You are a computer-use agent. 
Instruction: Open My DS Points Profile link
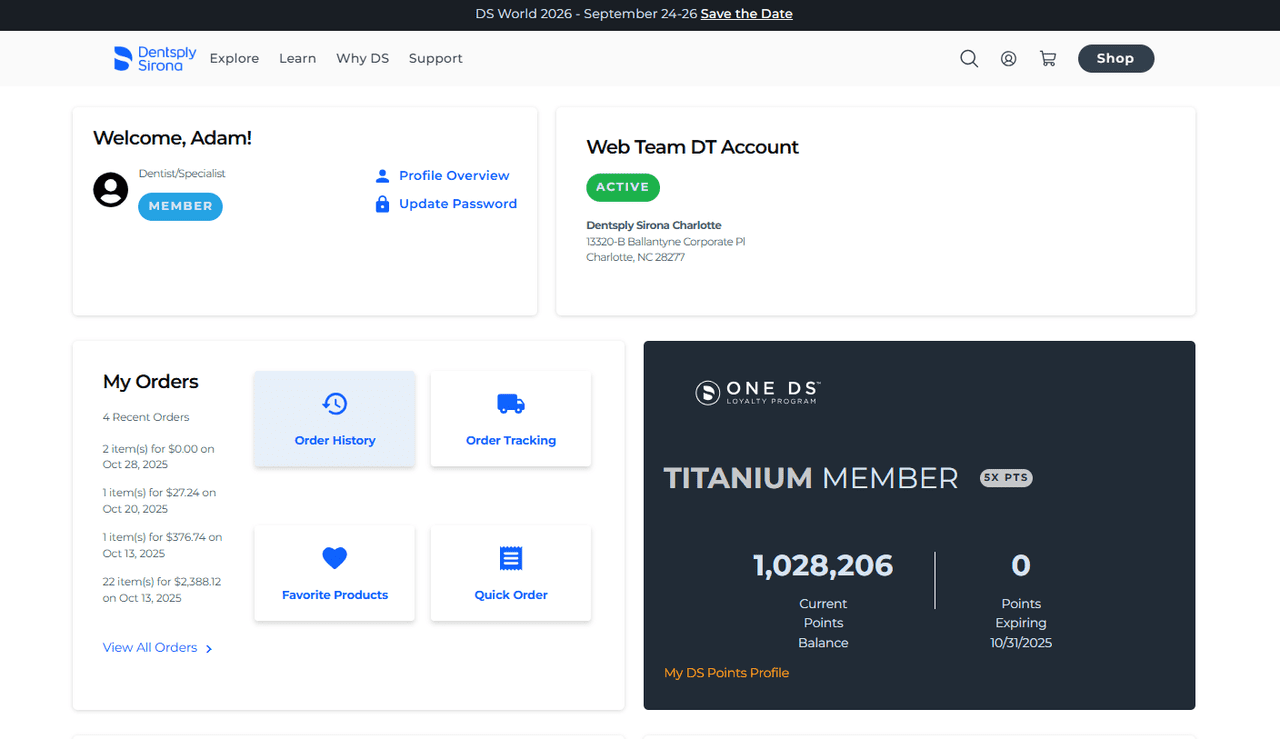[x=726, y=673]
